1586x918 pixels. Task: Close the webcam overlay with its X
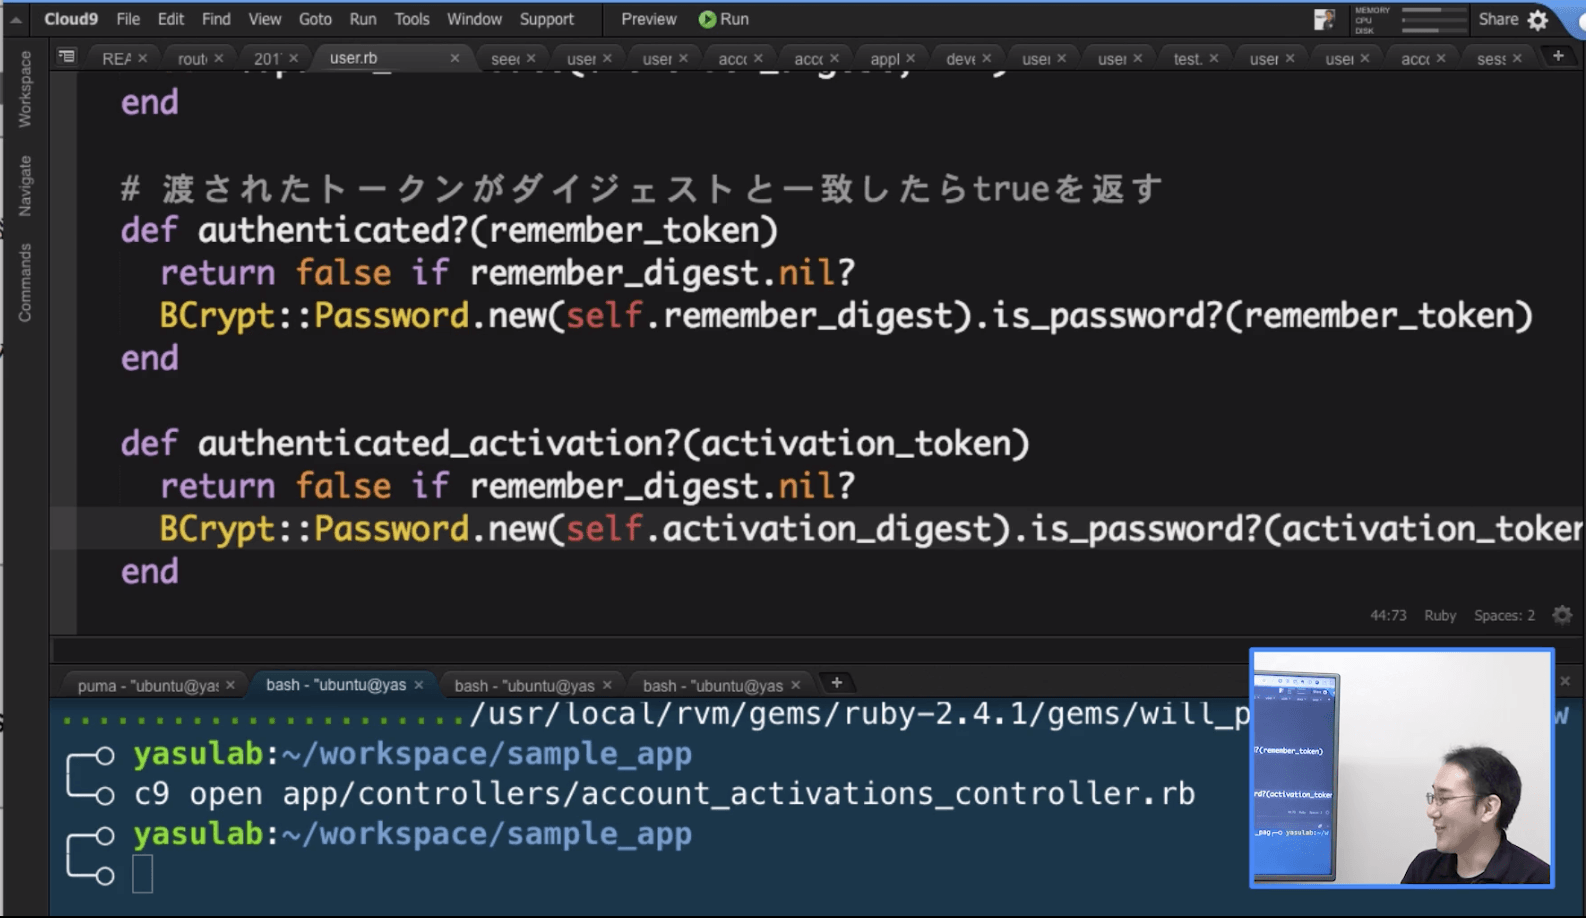click(1565, 681)
